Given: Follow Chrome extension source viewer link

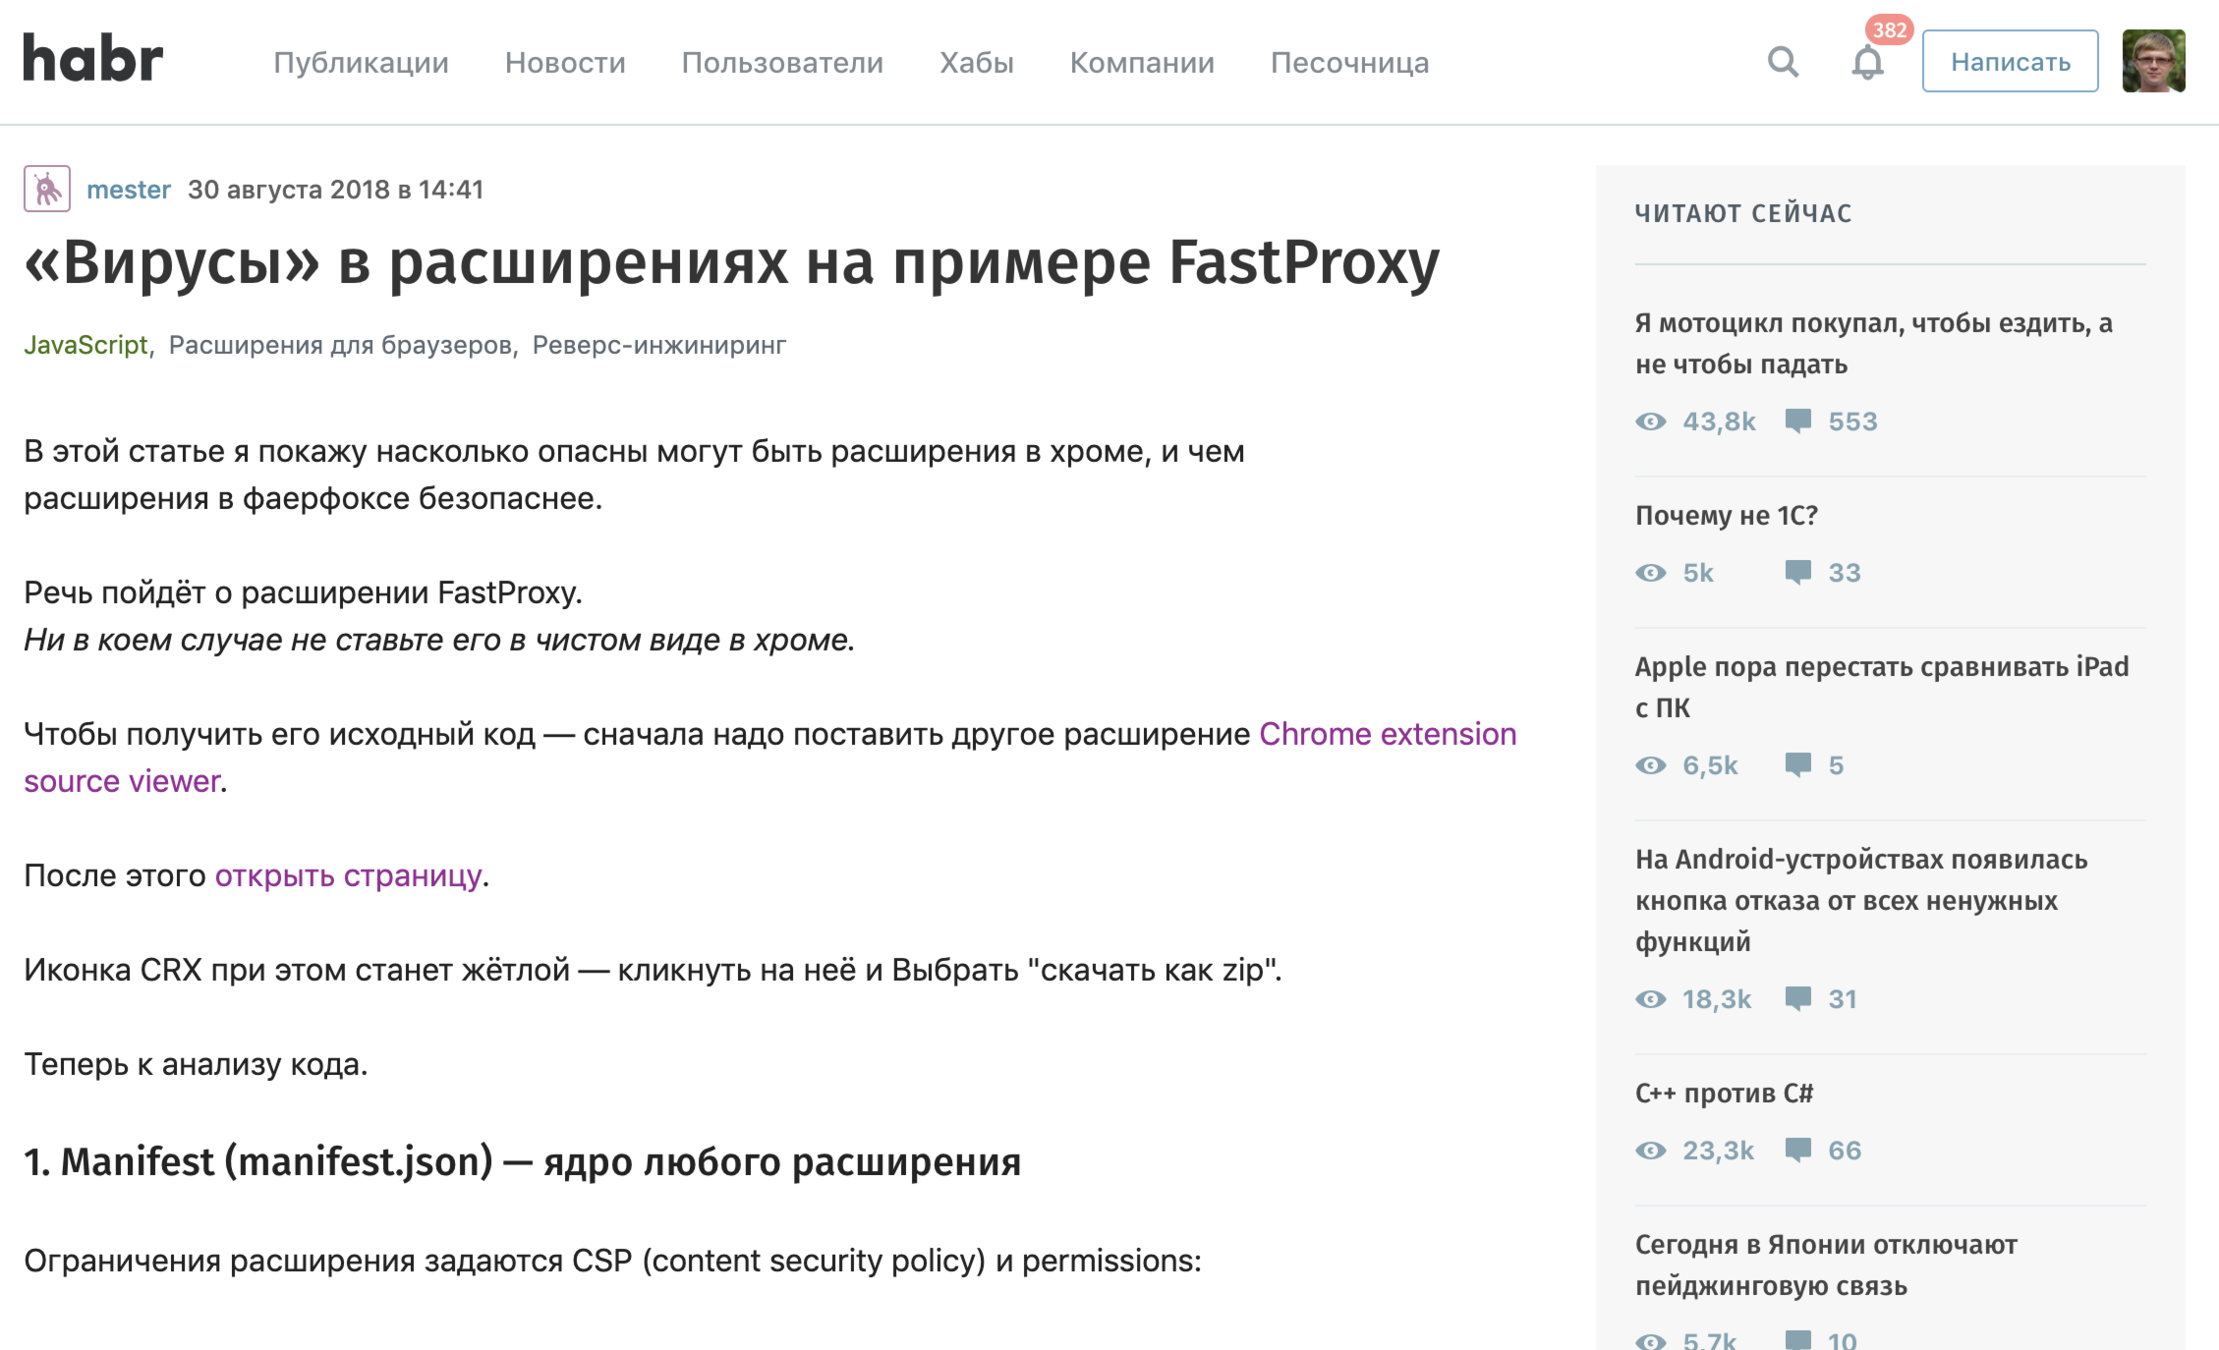Looking at the screenshot, I should (1386, 734).
